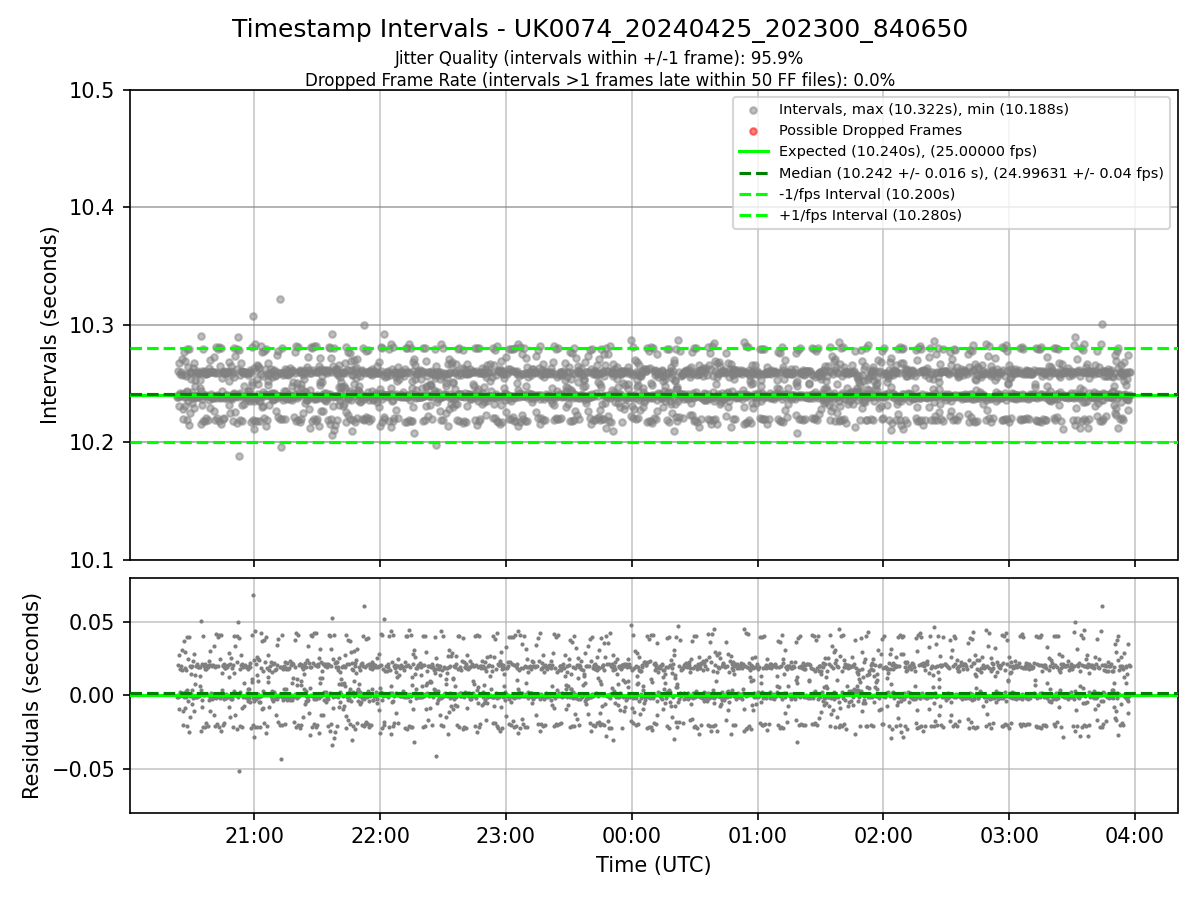Image resolution: width=1200 pixels, height=900 pixels.
Task: Click the −0.05 tick label on the residuals axis
Action: (85, 769)
